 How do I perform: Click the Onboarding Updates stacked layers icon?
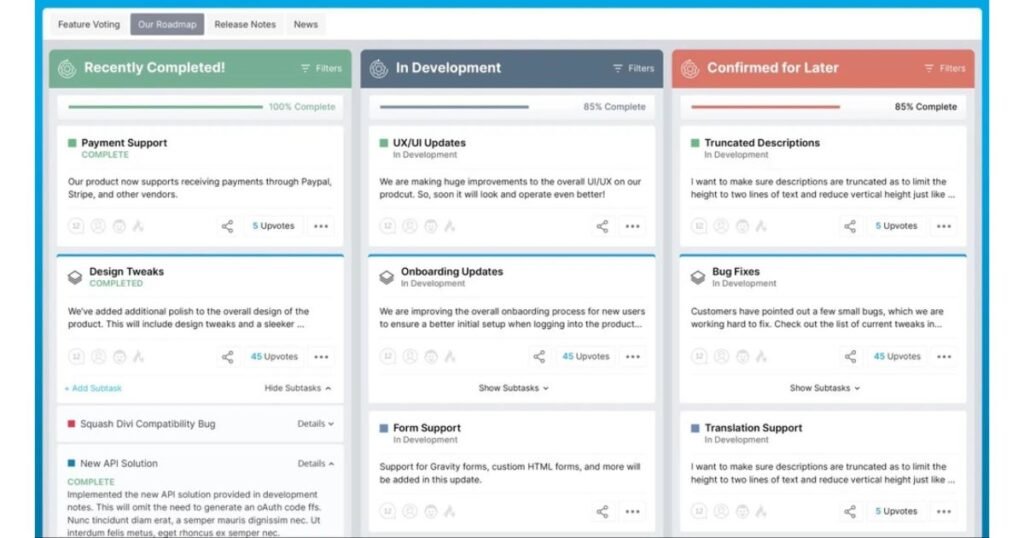387,277
